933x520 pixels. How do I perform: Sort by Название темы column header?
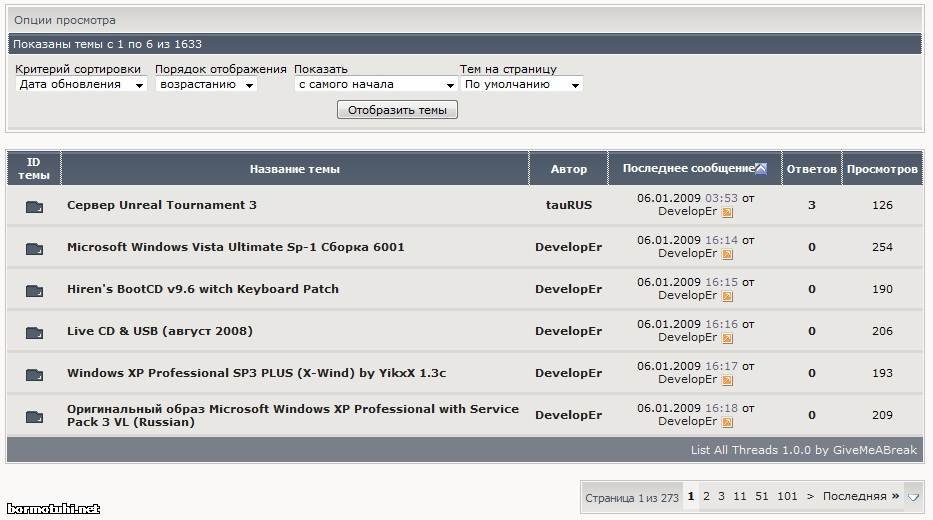pyautogui.click(x=295, y=169)
